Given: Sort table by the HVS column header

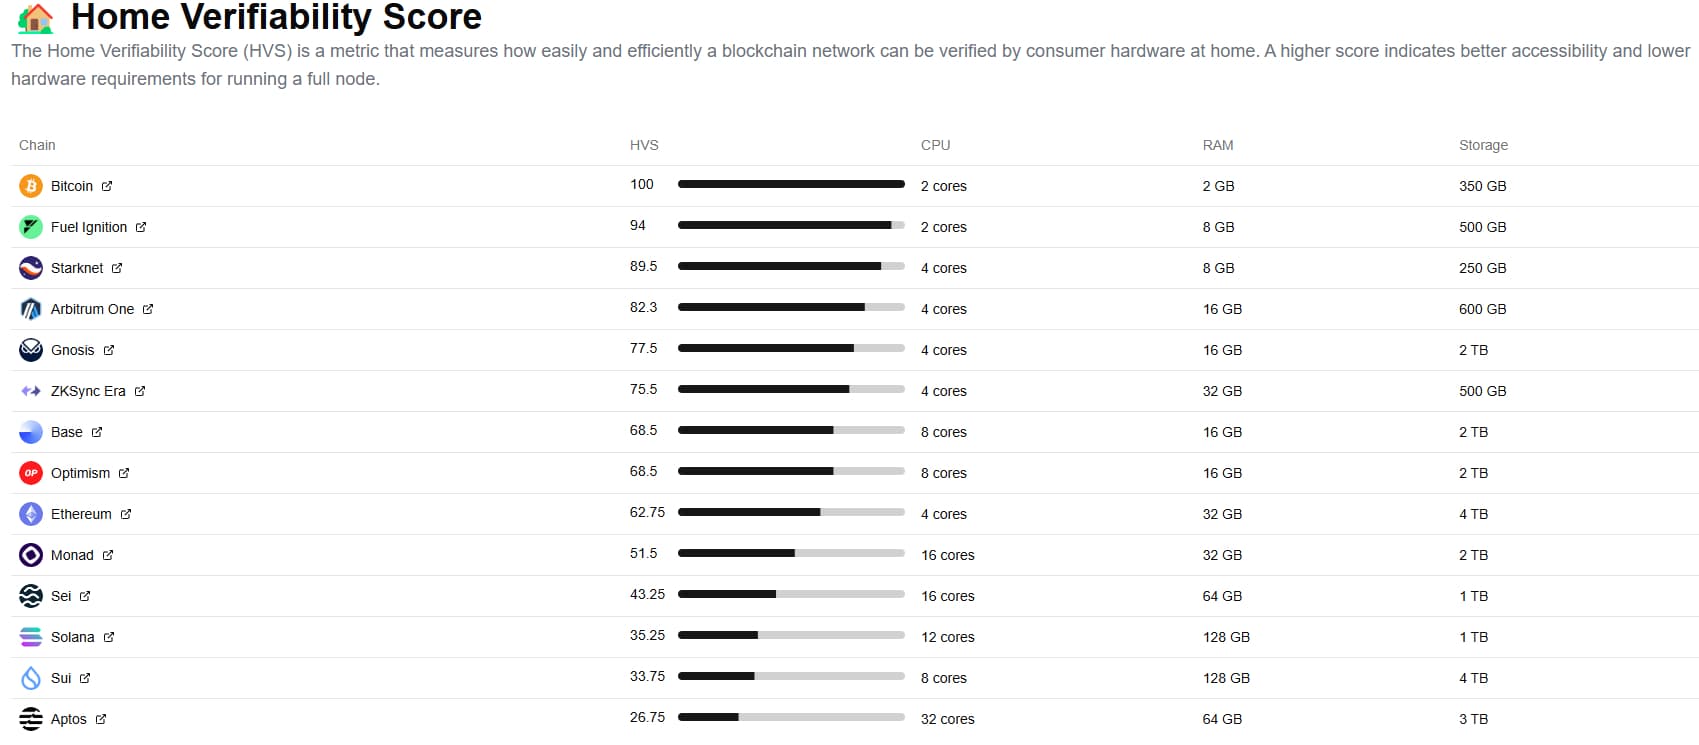Looking at the screenshot, I should tap(644, 145).
